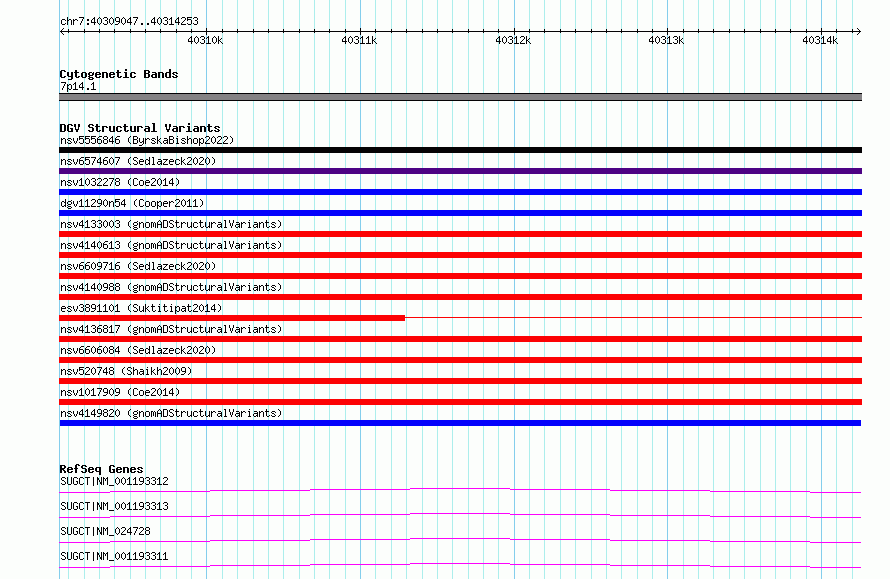Click the 40312k ruler label
This screenshot has width=890, height=579.
point(513,40)
